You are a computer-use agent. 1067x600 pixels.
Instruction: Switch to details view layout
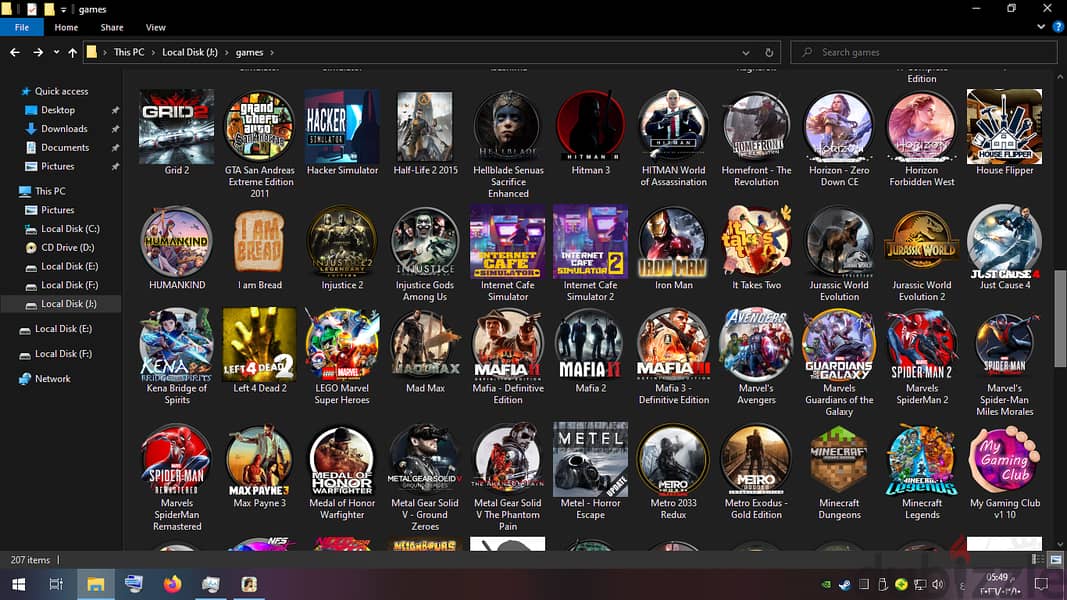(1038, 560)
